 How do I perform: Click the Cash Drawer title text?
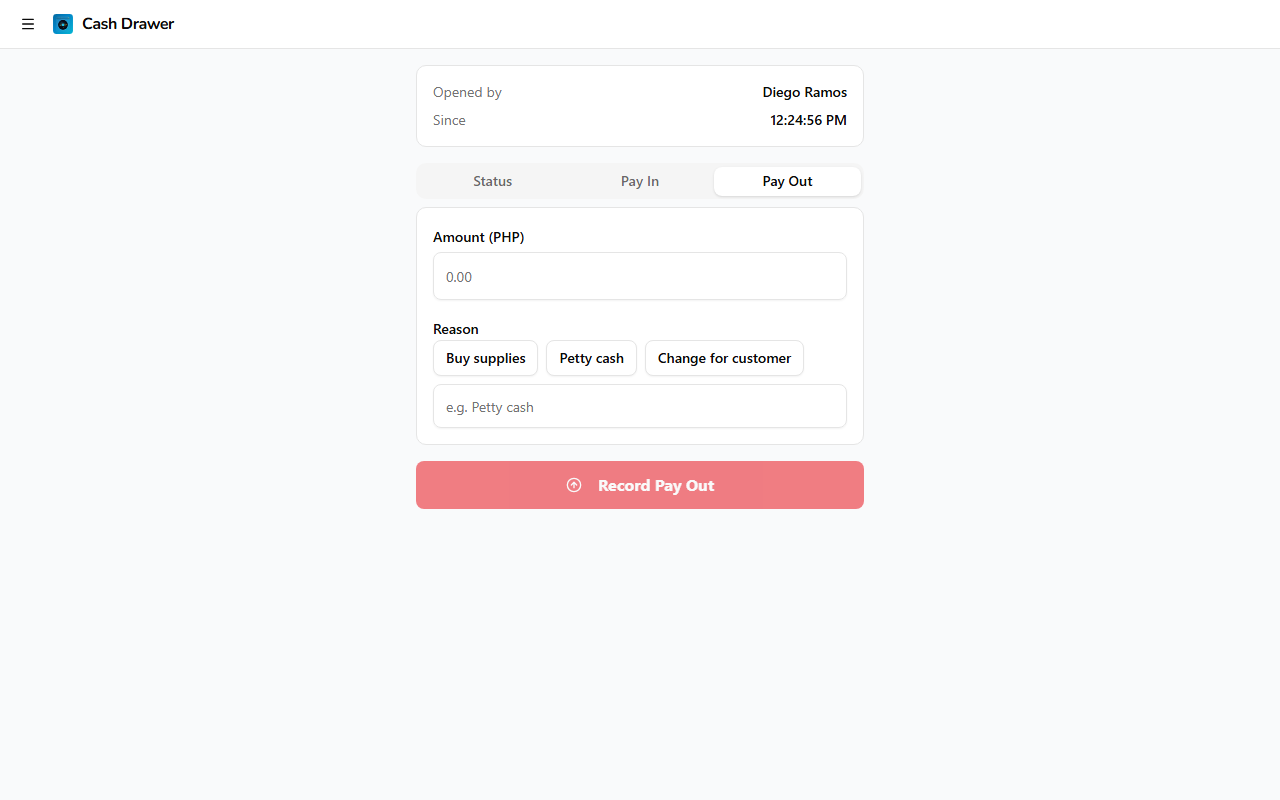(128, 24)
